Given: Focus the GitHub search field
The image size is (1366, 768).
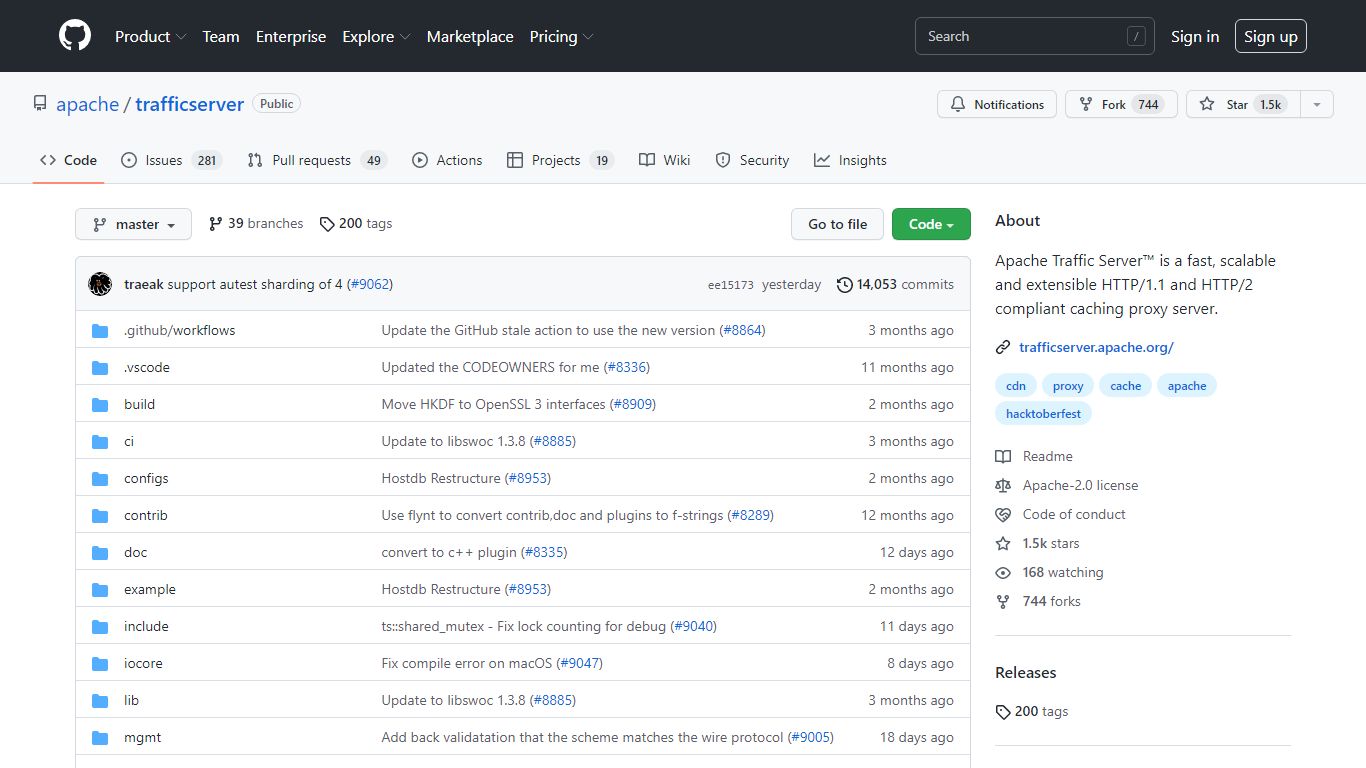Looking at the screenshot, I should pyautogui.click(x=1035, y=36).
